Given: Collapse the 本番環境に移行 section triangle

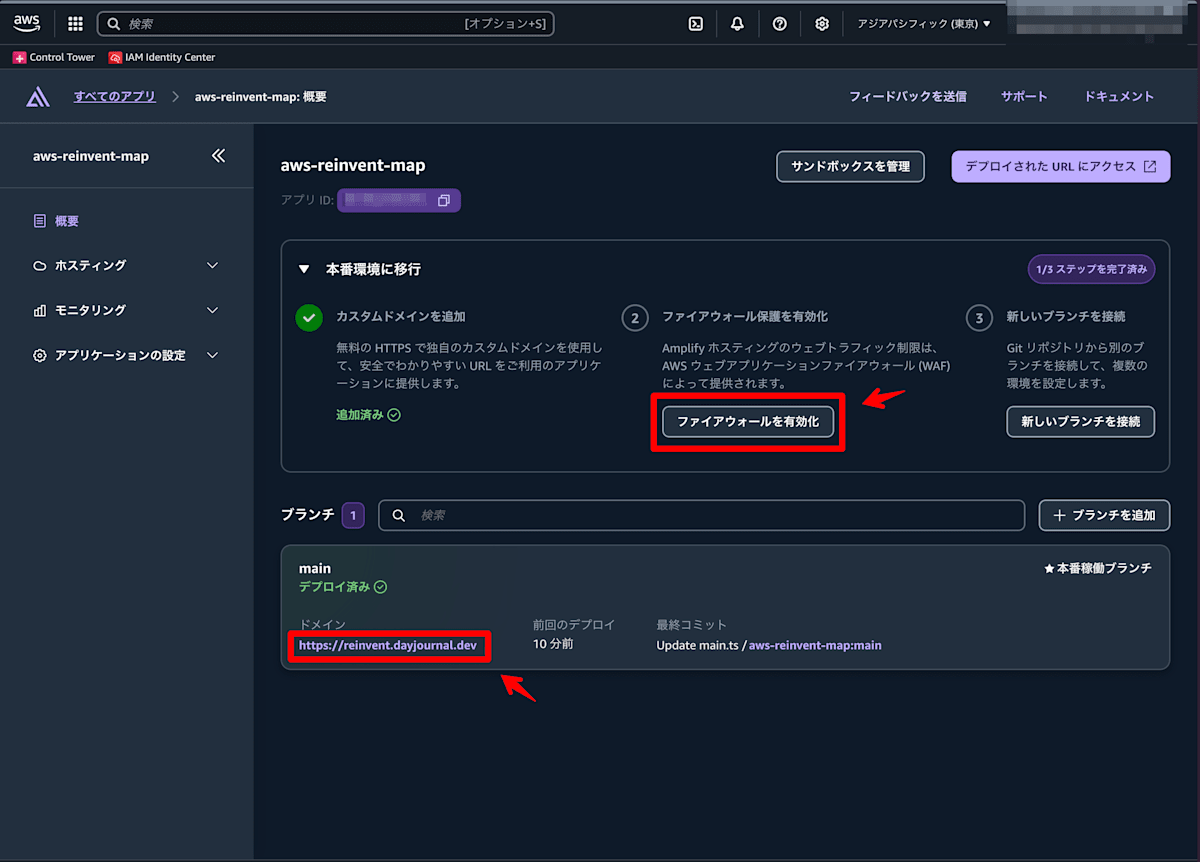Looking at the screenshot, I should pyautogui.click(x=304, y=270).
